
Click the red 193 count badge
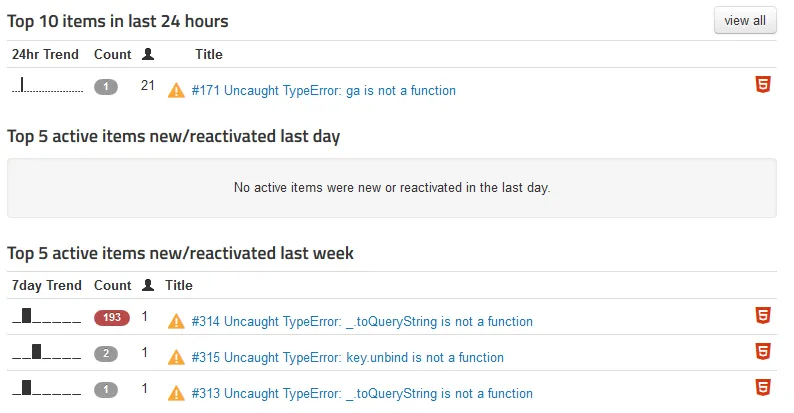[112, 318]
